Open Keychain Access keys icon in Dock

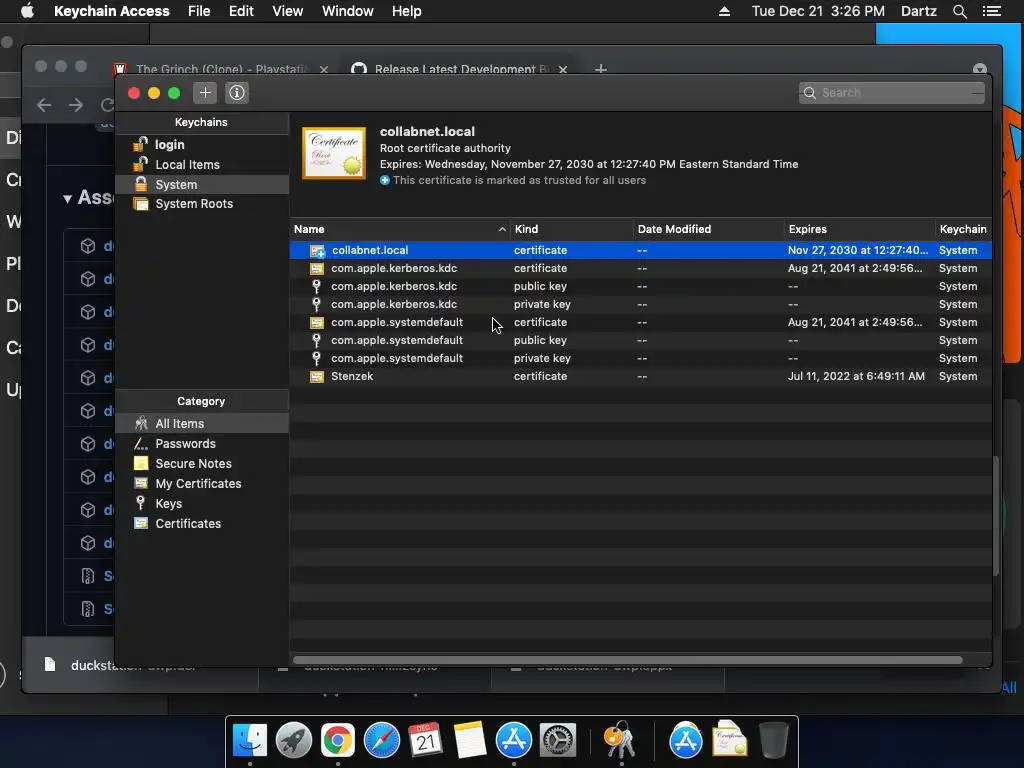620,741
